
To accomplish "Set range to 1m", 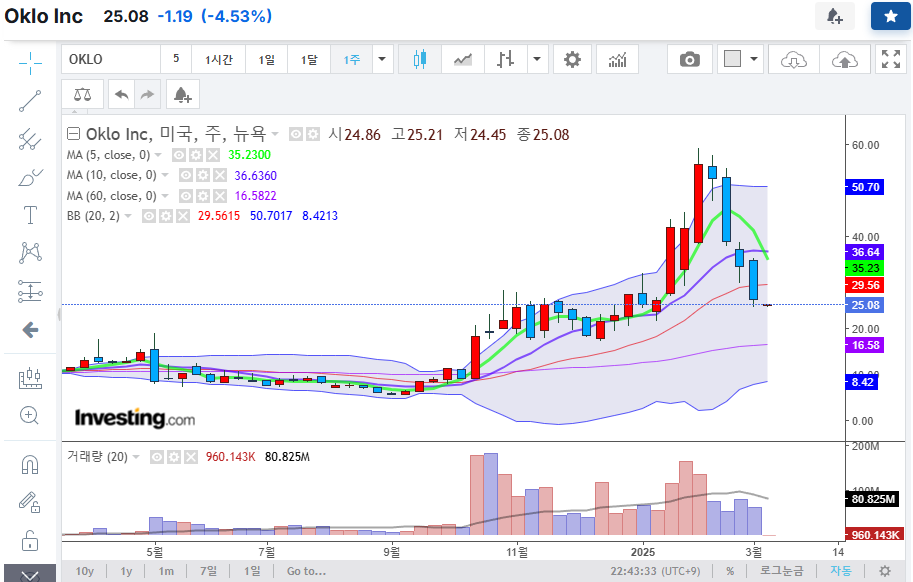I will coord(166,571).
